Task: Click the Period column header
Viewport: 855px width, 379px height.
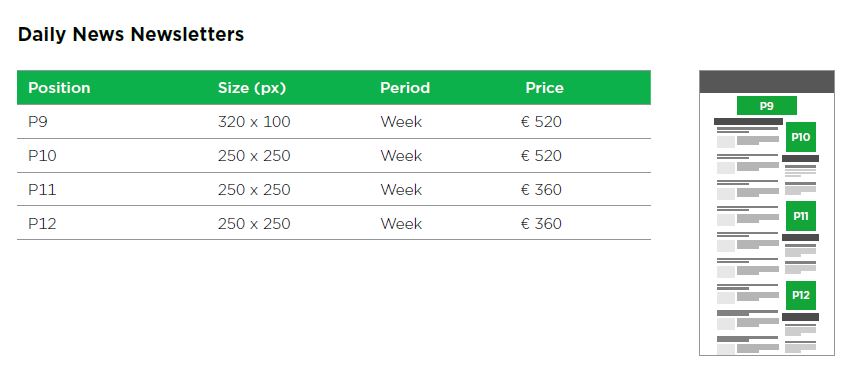Action: [x=405, y=88]
